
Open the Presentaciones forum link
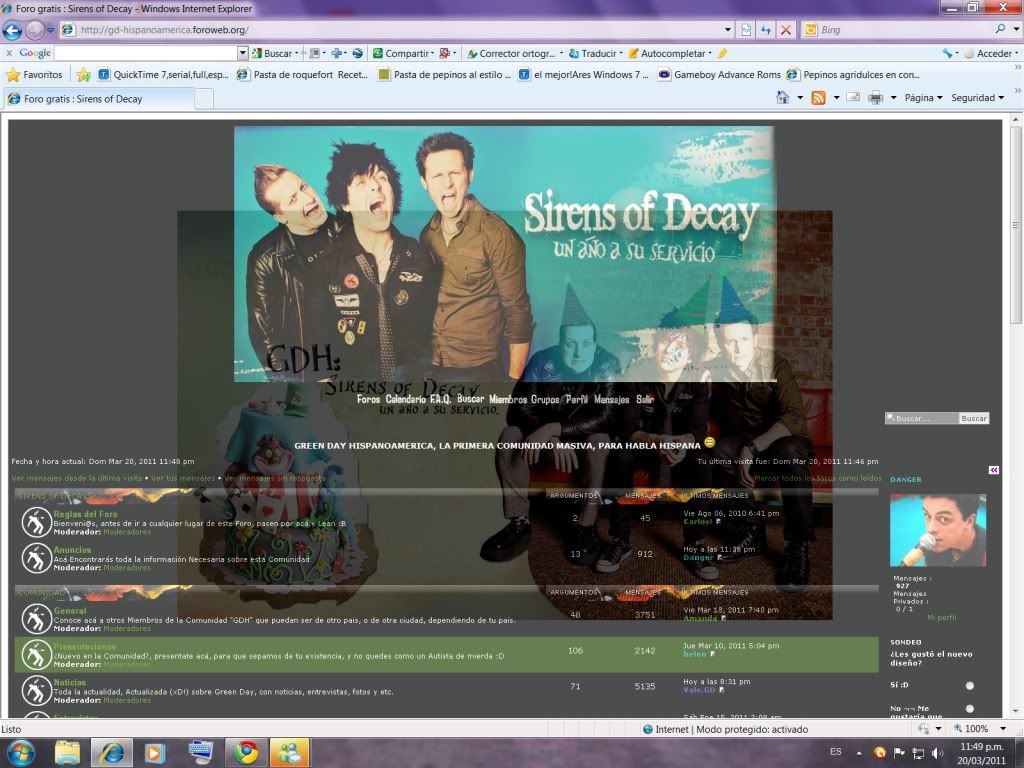[85, 647]
